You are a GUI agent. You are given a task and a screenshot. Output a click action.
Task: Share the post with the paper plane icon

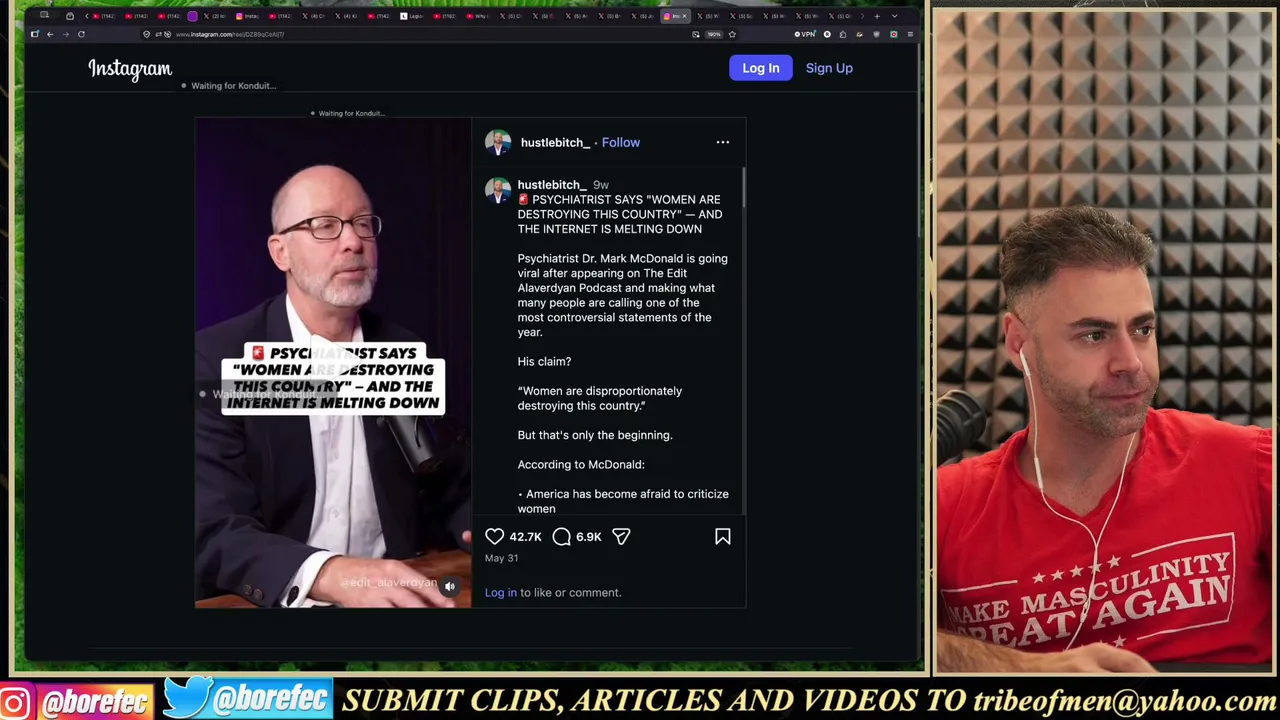click(x=621, y=537)
